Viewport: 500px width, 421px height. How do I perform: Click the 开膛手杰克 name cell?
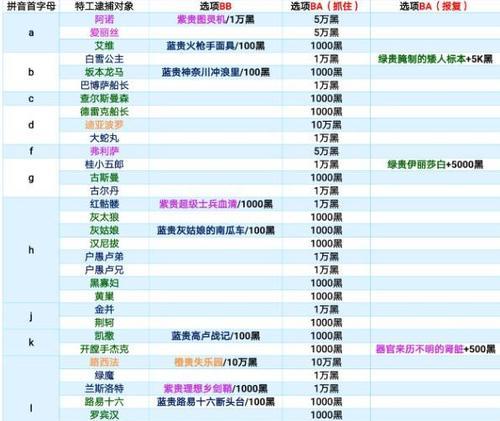104,349
